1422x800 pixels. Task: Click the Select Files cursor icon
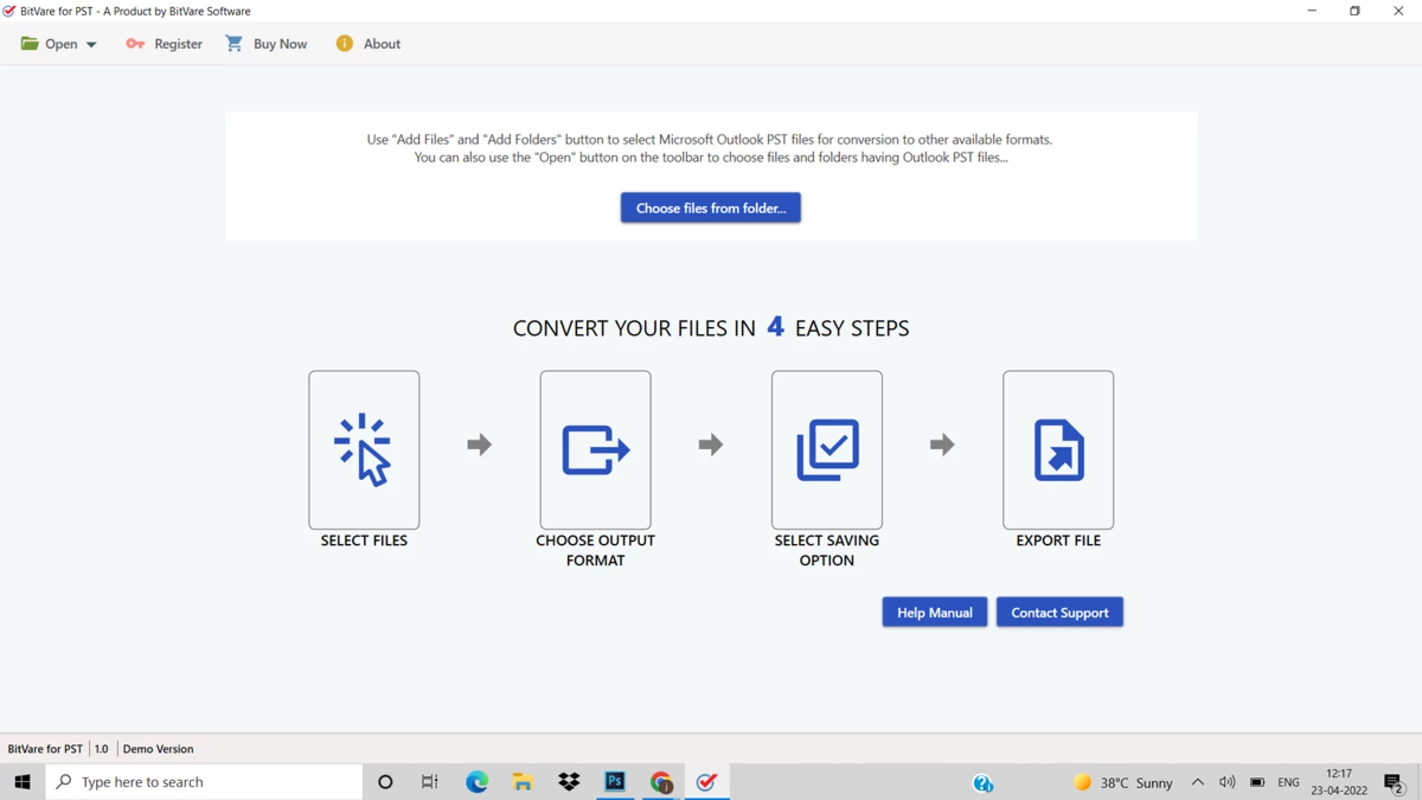coord(364,450)
